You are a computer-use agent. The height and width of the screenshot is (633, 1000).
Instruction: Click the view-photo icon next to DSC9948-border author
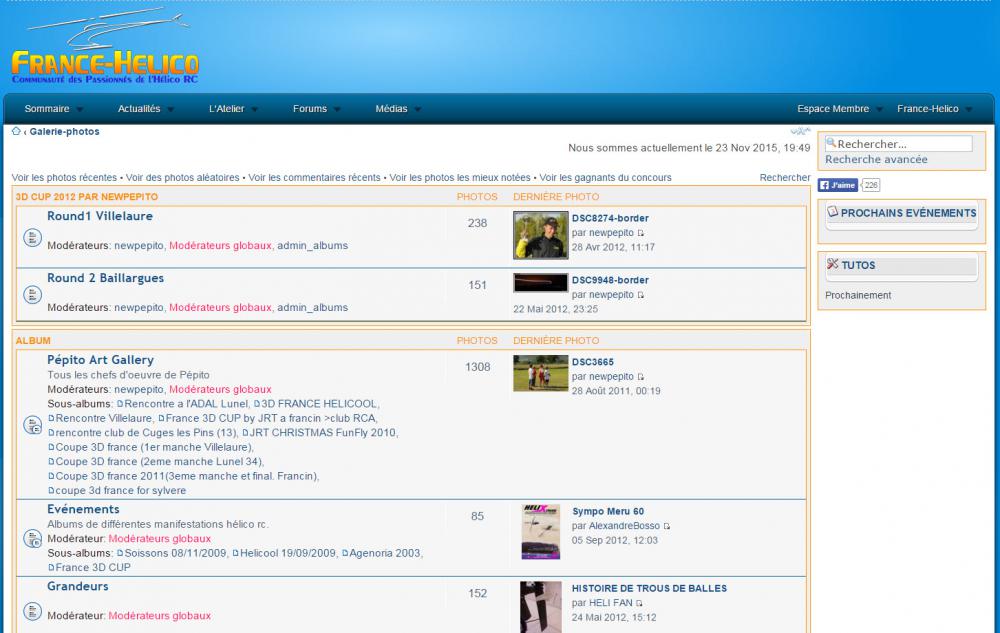[x=641, y=295]
